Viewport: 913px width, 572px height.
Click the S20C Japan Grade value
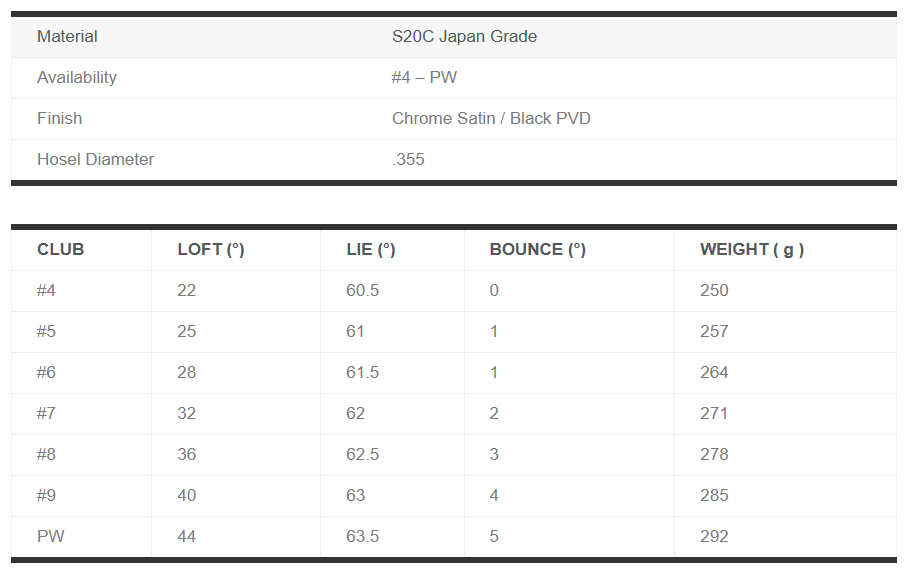coord(464,37)
